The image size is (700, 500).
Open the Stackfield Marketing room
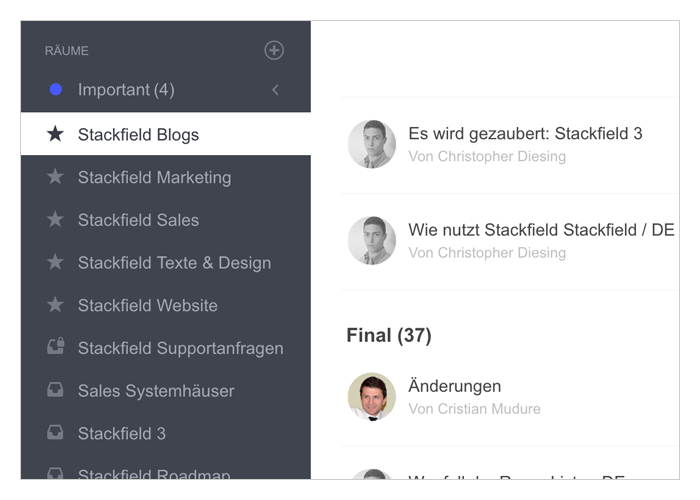[x=154, y=177]
